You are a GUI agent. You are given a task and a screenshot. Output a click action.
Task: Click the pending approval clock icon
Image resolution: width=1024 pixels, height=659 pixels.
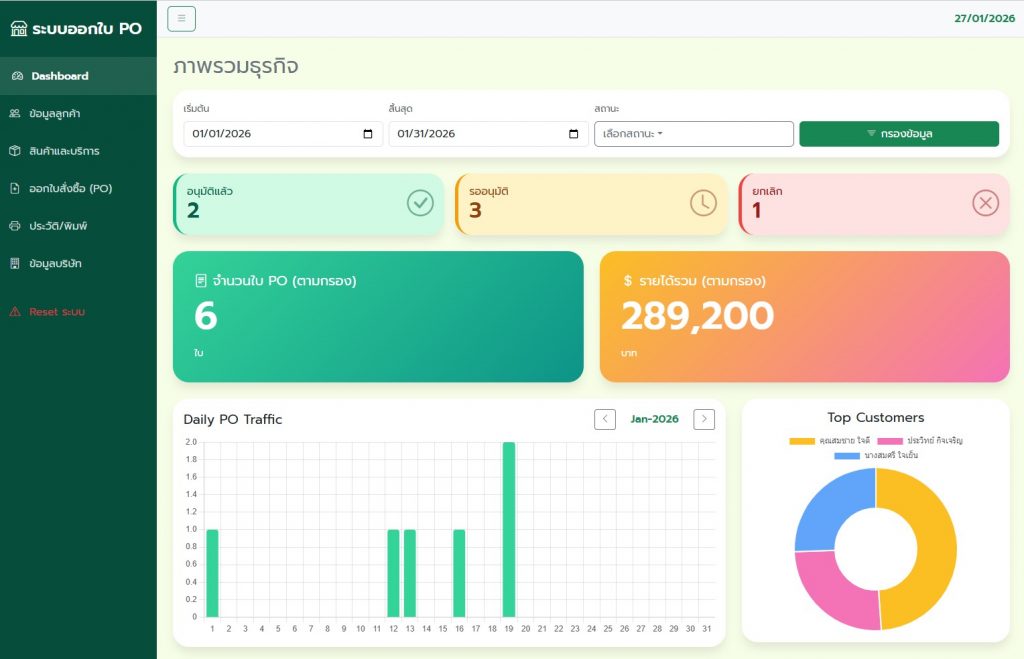703,203
